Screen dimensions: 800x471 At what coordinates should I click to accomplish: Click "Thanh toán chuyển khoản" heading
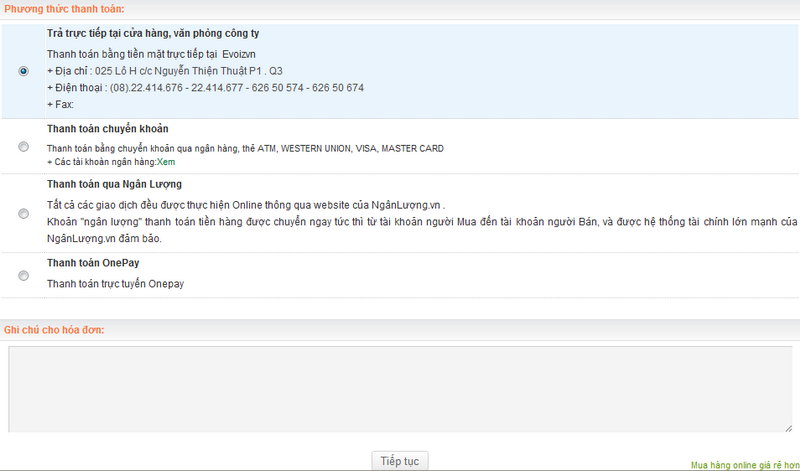(108, 129)
